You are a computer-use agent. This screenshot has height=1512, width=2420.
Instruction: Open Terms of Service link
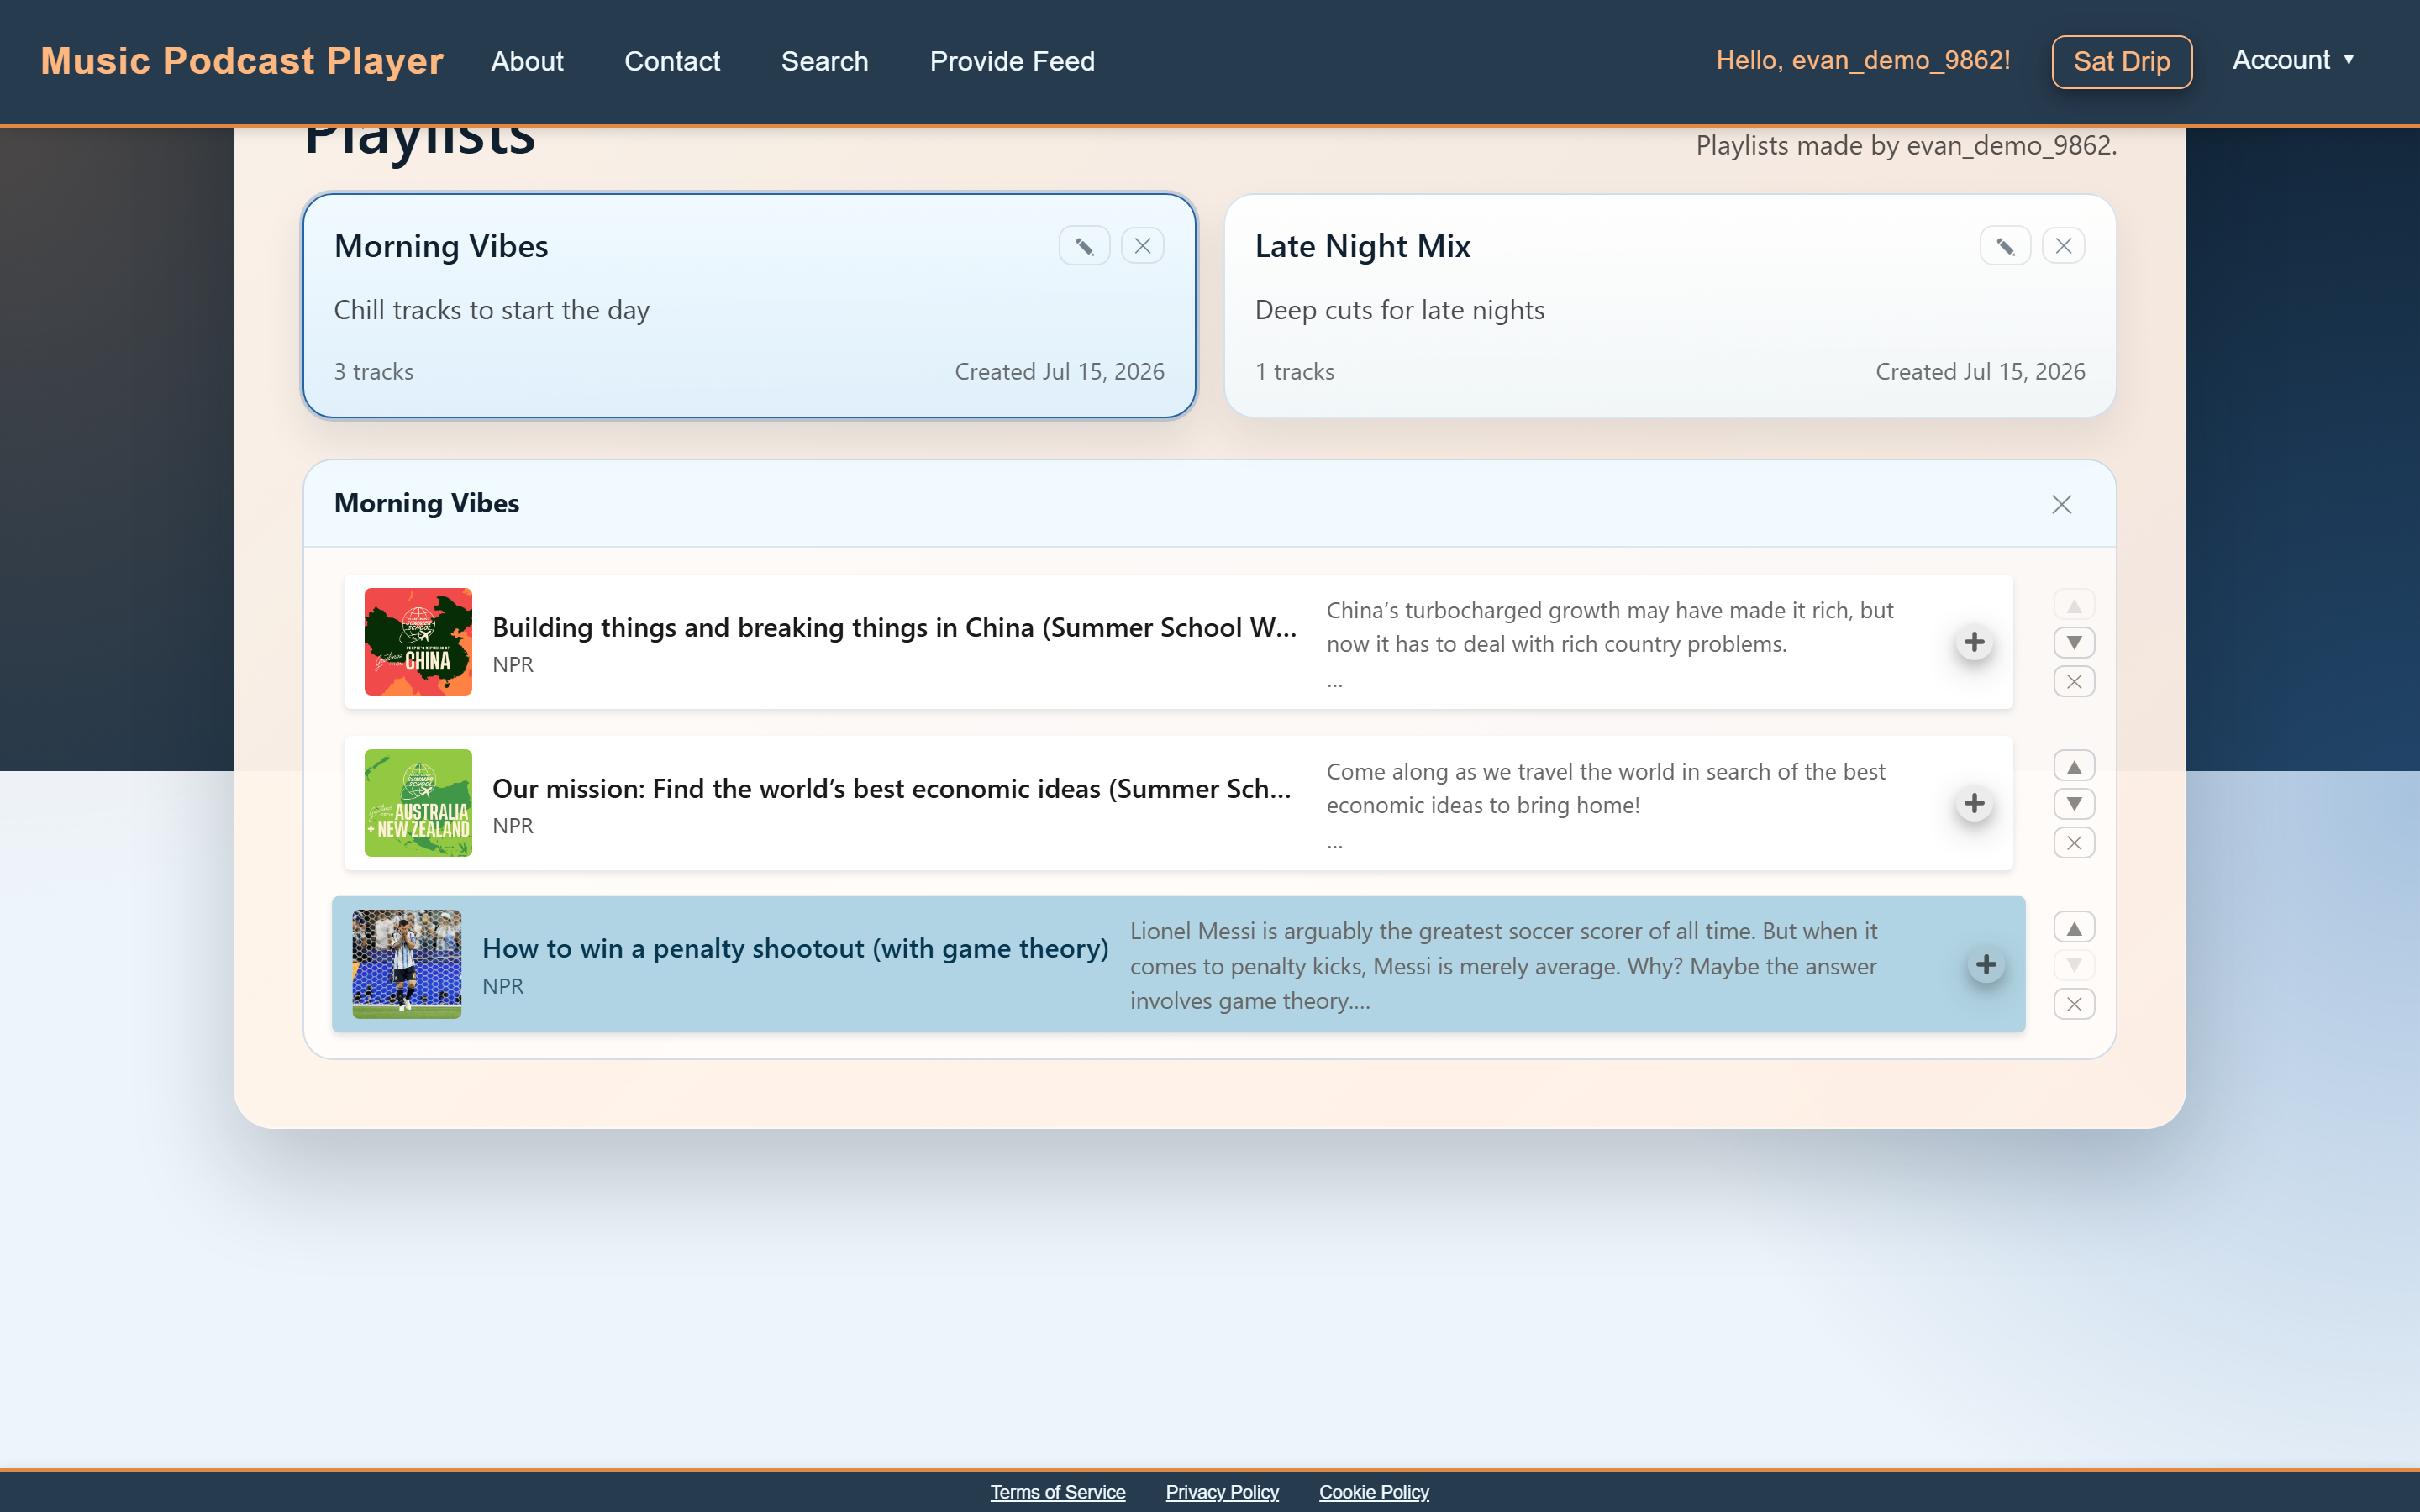coord(1057,1491)
